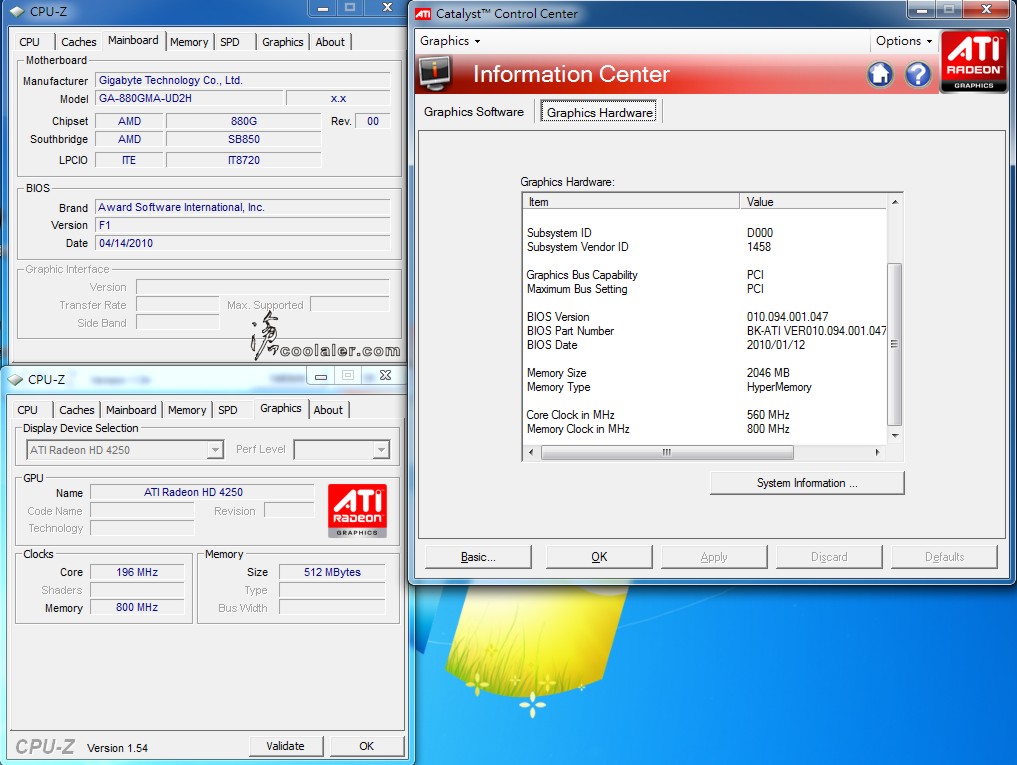Open Memory tab in bottom CPU-Z window
This screenshot has width=1017, height=765.
click(x=187, y=410)
